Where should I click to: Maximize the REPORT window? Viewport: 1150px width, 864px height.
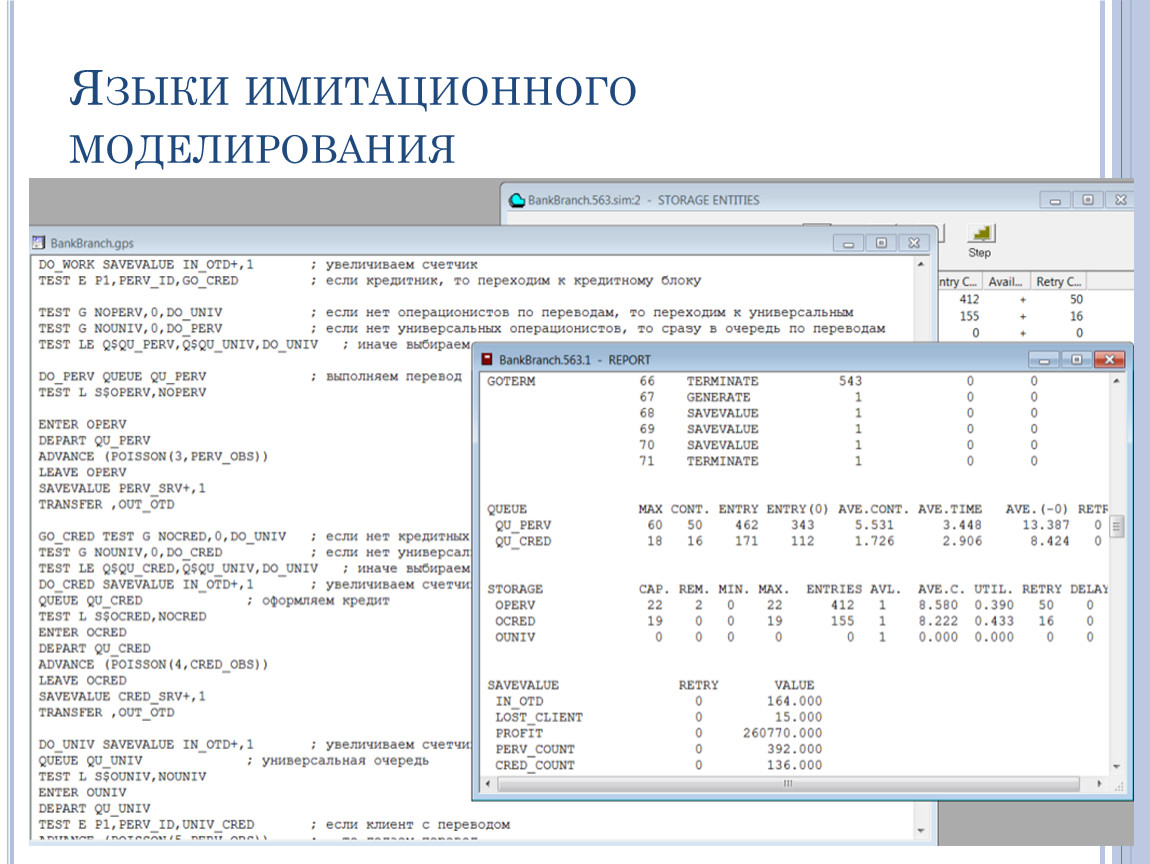(1076, 359)
